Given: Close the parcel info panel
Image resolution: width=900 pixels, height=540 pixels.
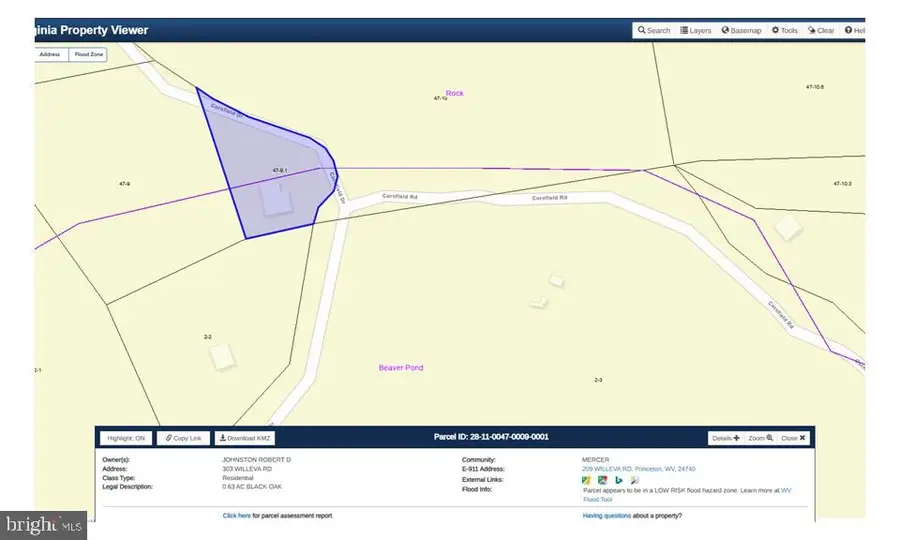Looking at the screenshot, I should point(793,438).
